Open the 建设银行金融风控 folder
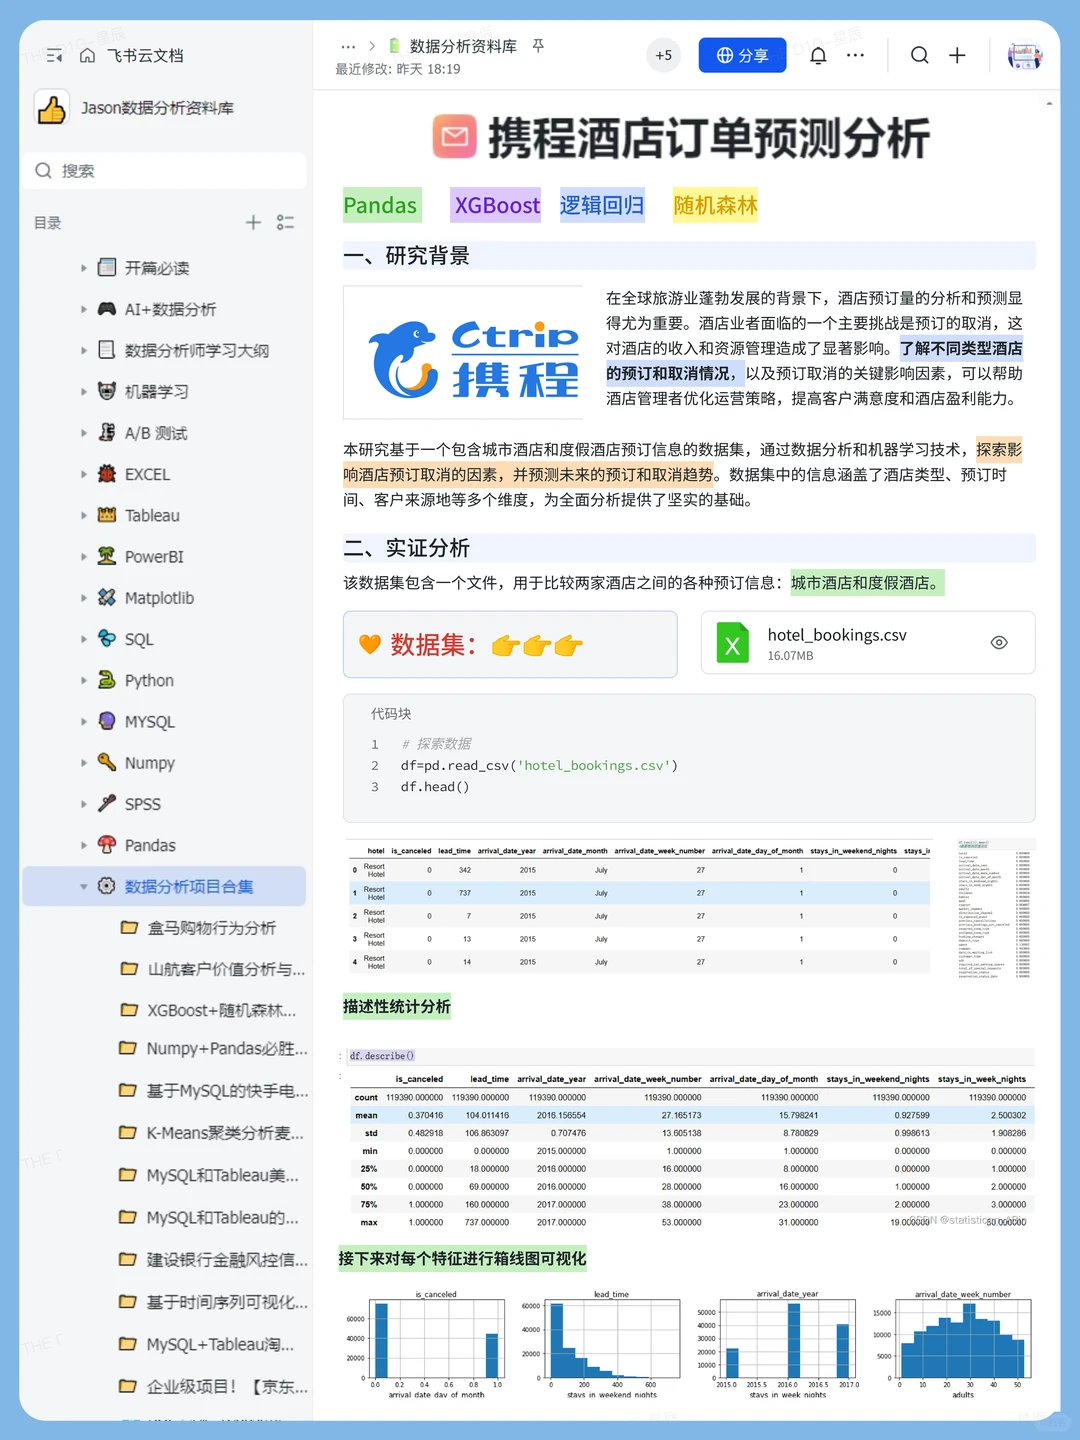 pos(213,1260)
